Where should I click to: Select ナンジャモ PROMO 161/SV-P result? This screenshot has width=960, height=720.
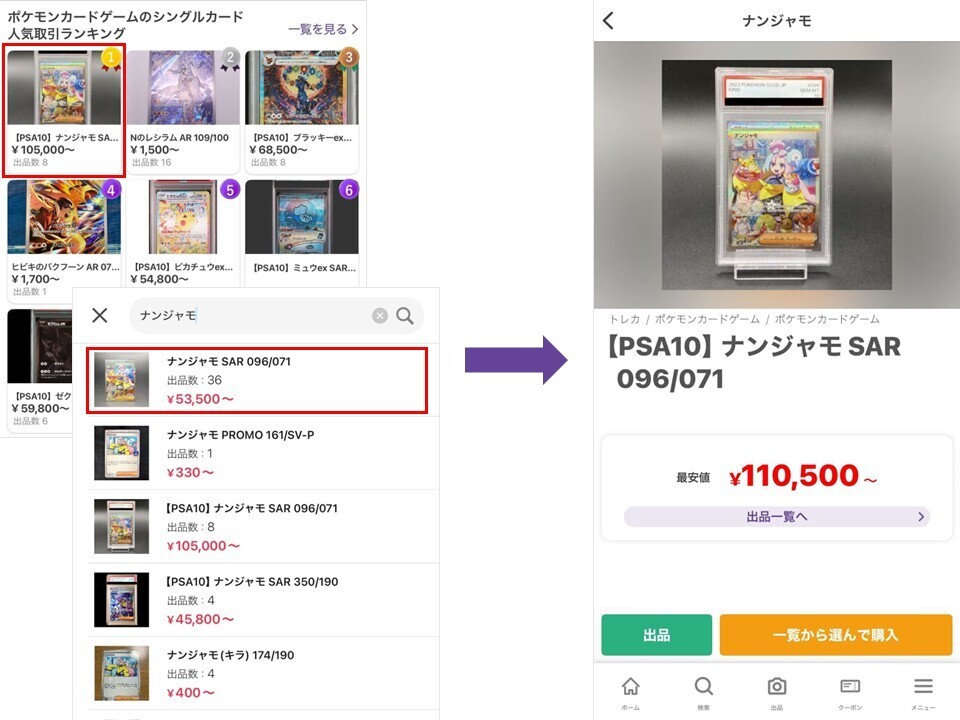[x=257, y=453]
